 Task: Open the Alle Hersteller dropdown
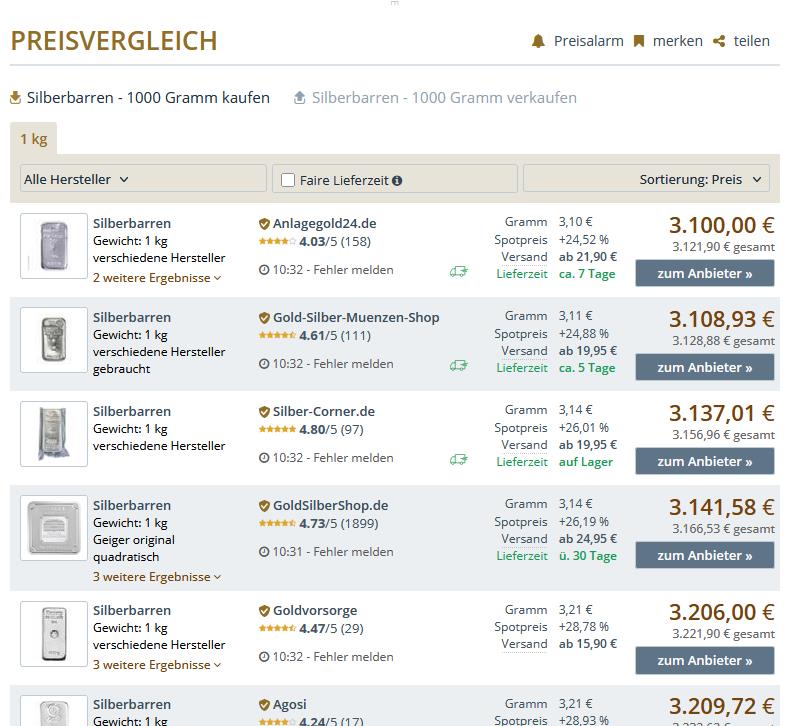pyautogui.click(x=143, y=179)
